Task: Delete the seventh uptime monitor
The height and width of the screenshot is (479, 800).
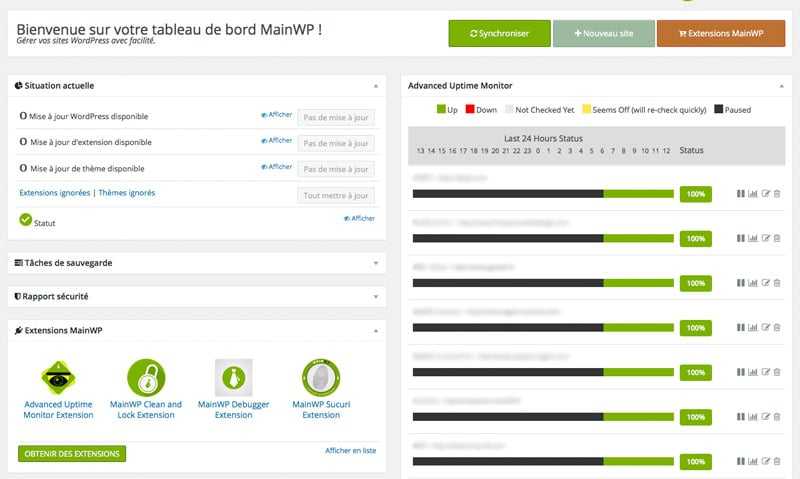Action: [777, 461]
